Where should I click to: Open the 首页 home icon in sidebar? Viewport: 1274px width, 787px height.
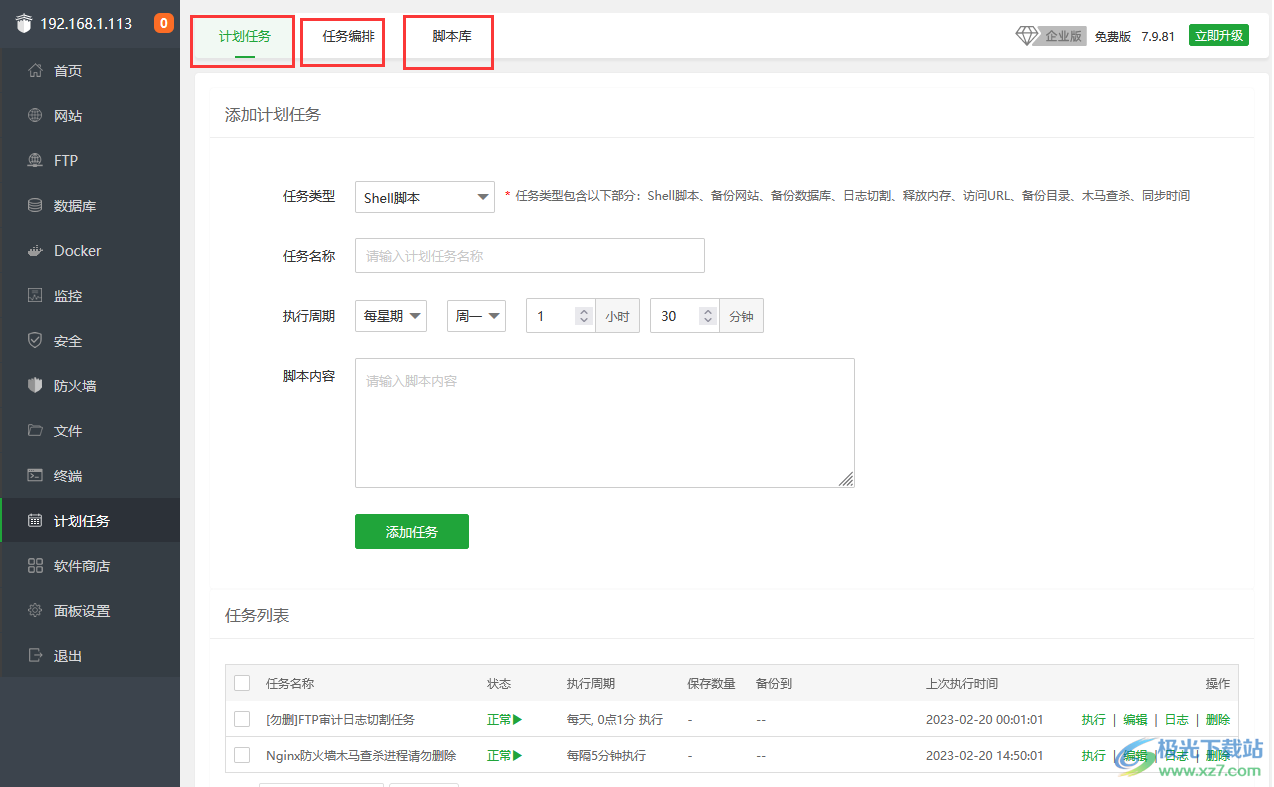click(35, 71)
